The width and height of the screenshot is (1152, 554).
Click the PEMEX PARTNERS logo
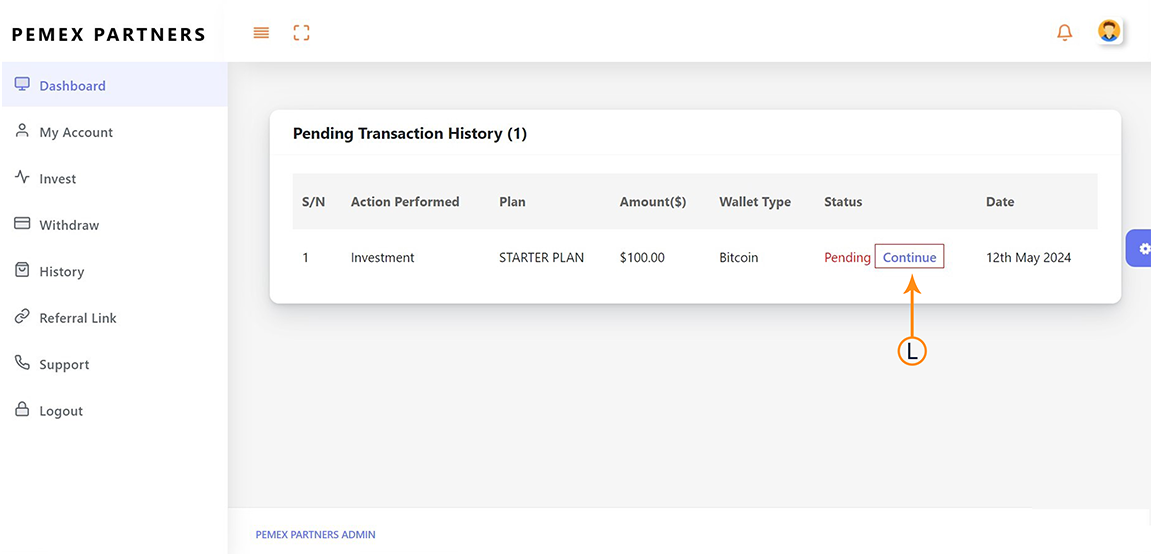(109, 34)
